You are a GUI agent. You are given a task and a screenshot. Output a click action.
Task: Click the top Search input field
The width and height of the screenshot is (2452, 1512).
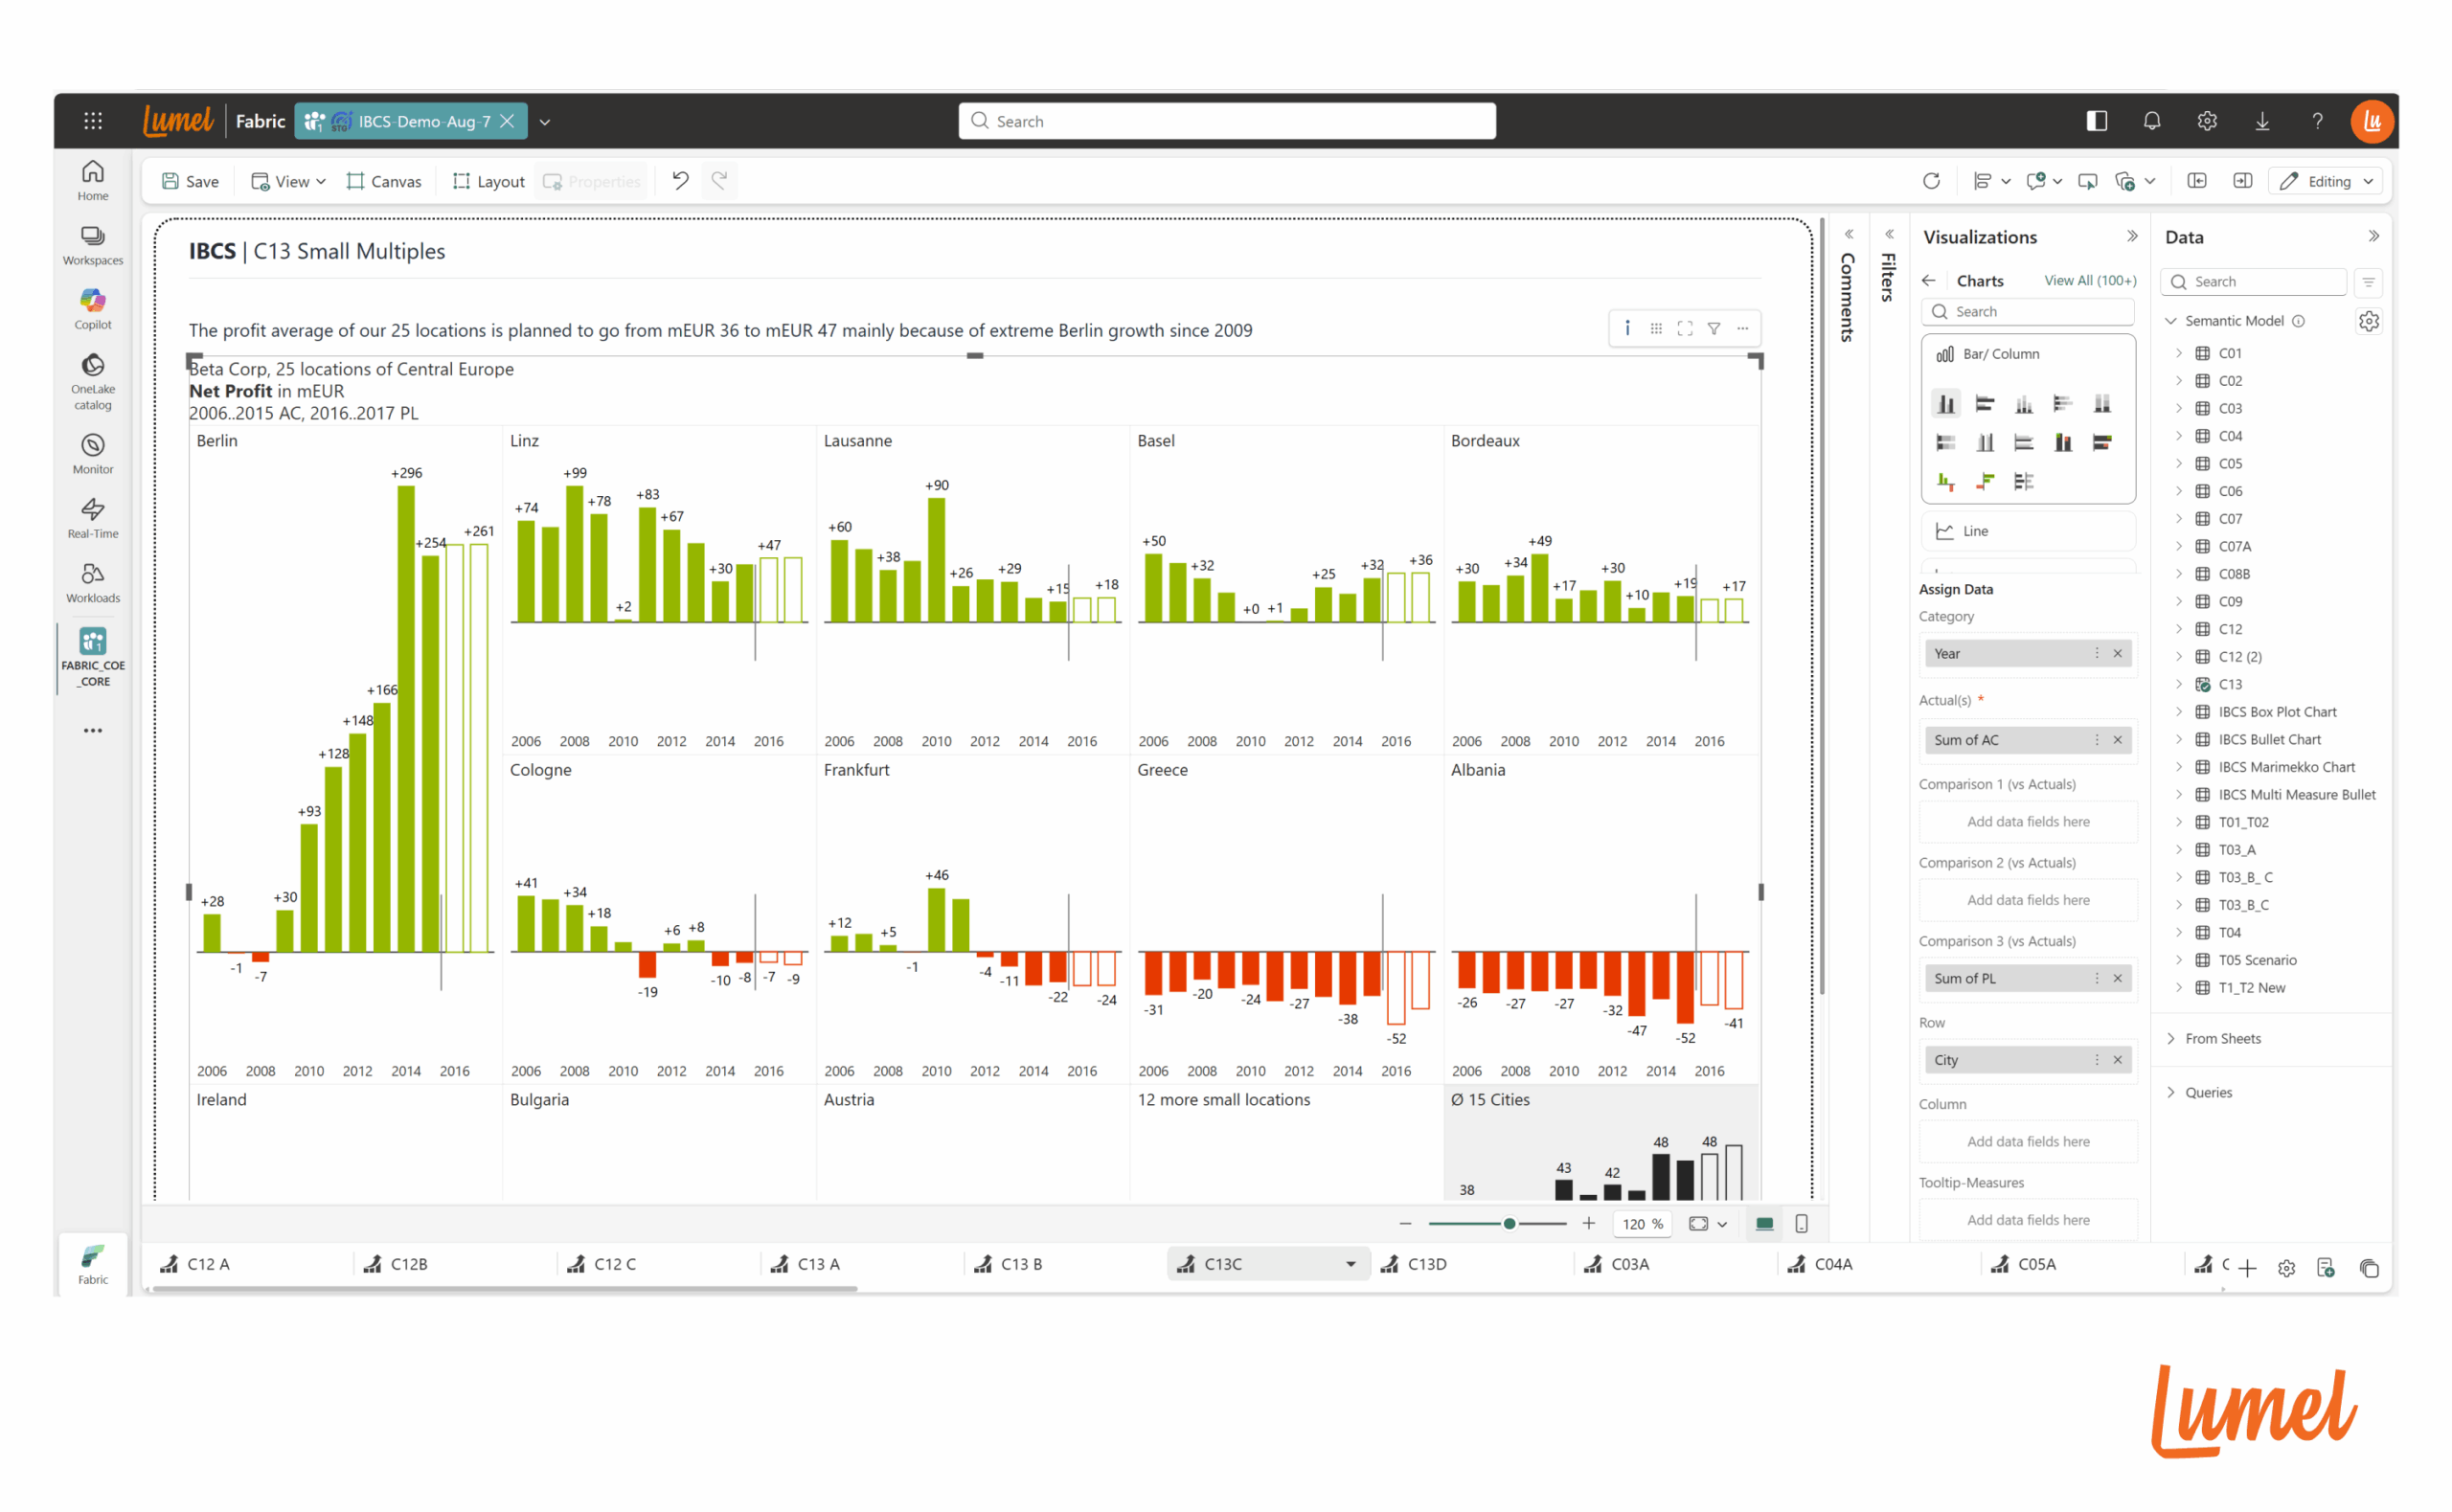(x=1227, y=121)
